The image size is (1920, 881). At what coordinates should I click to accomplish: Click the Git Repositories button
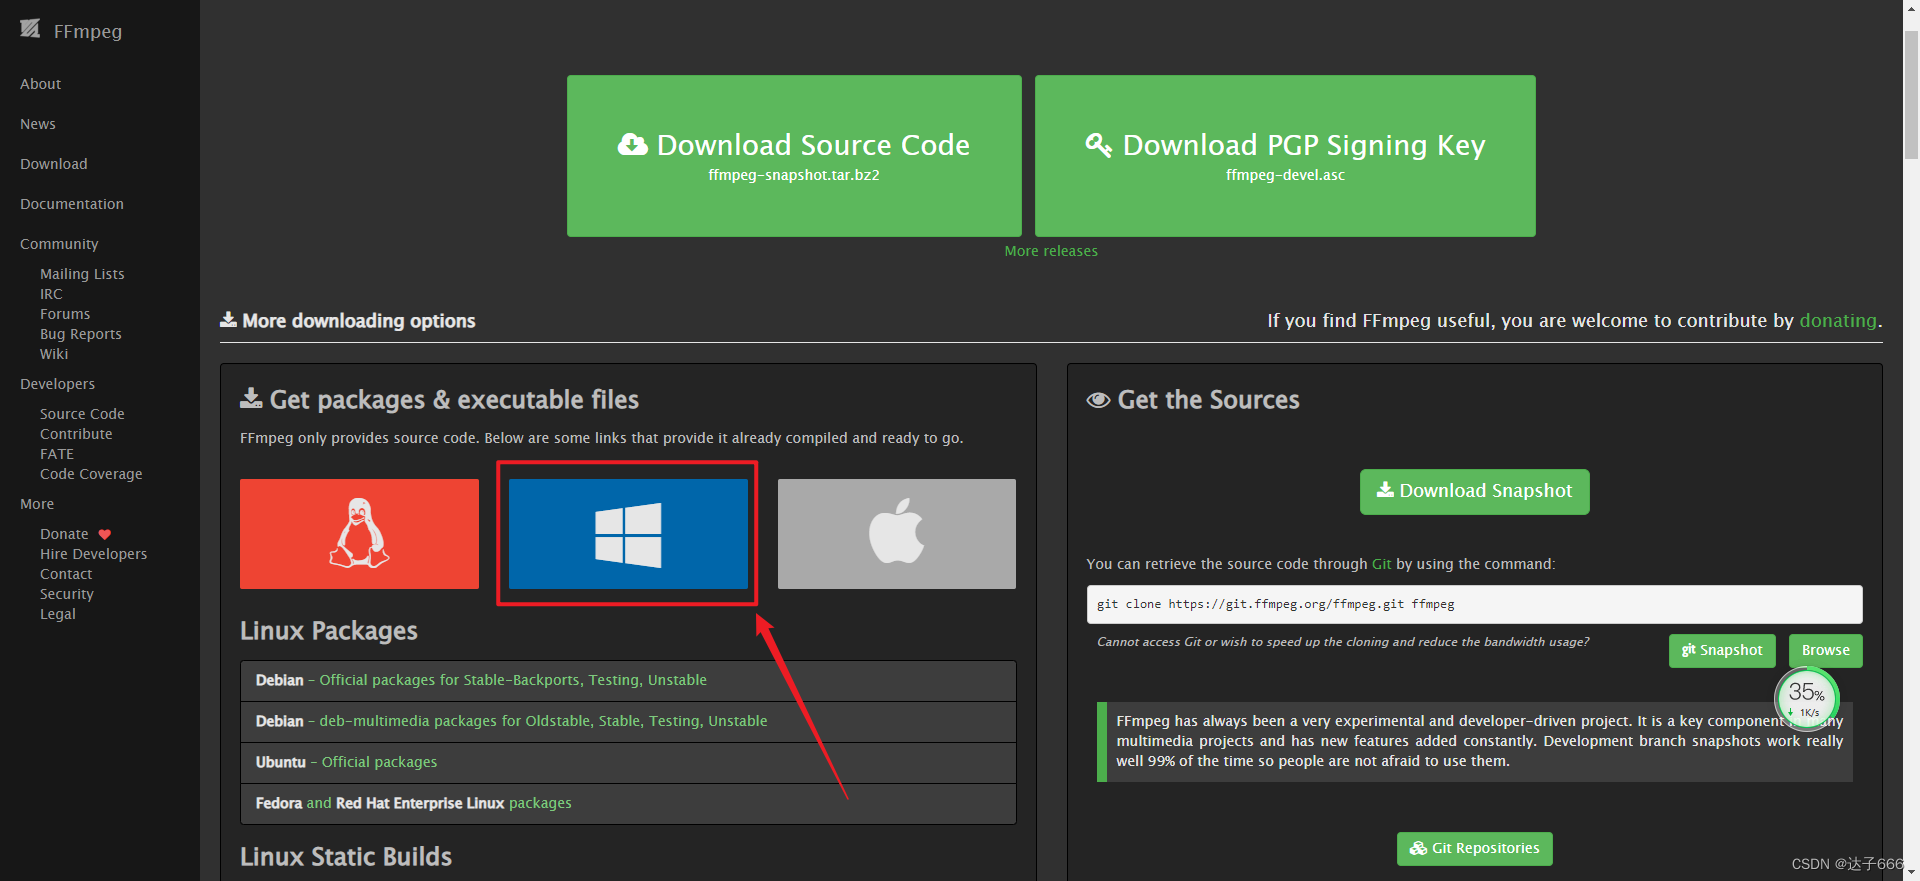pyautogui.click(x=1475, y=849)
